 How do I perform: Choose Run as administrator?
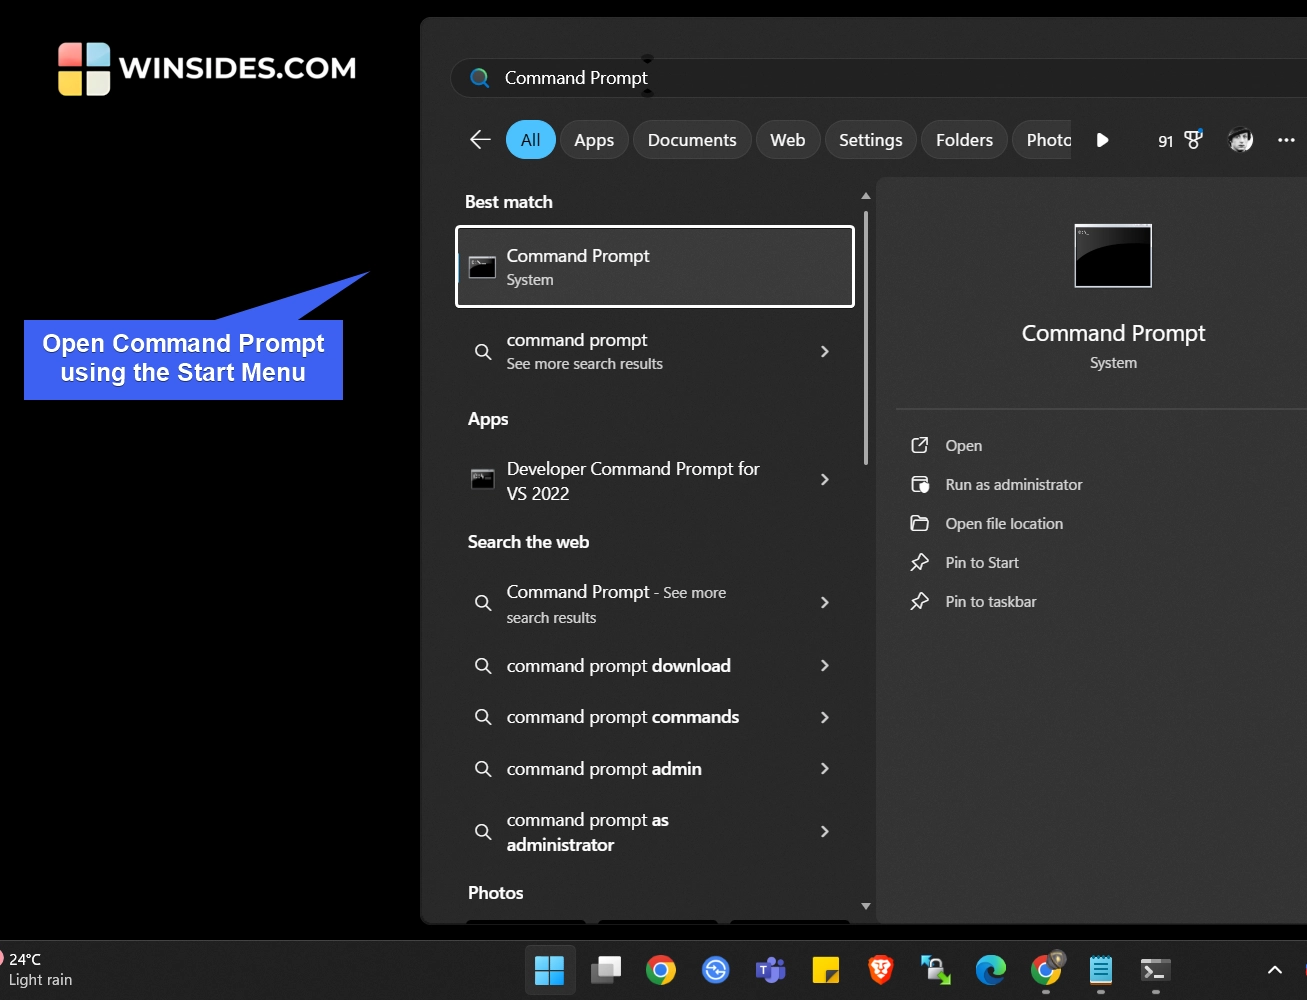(x=1013, y=485)
